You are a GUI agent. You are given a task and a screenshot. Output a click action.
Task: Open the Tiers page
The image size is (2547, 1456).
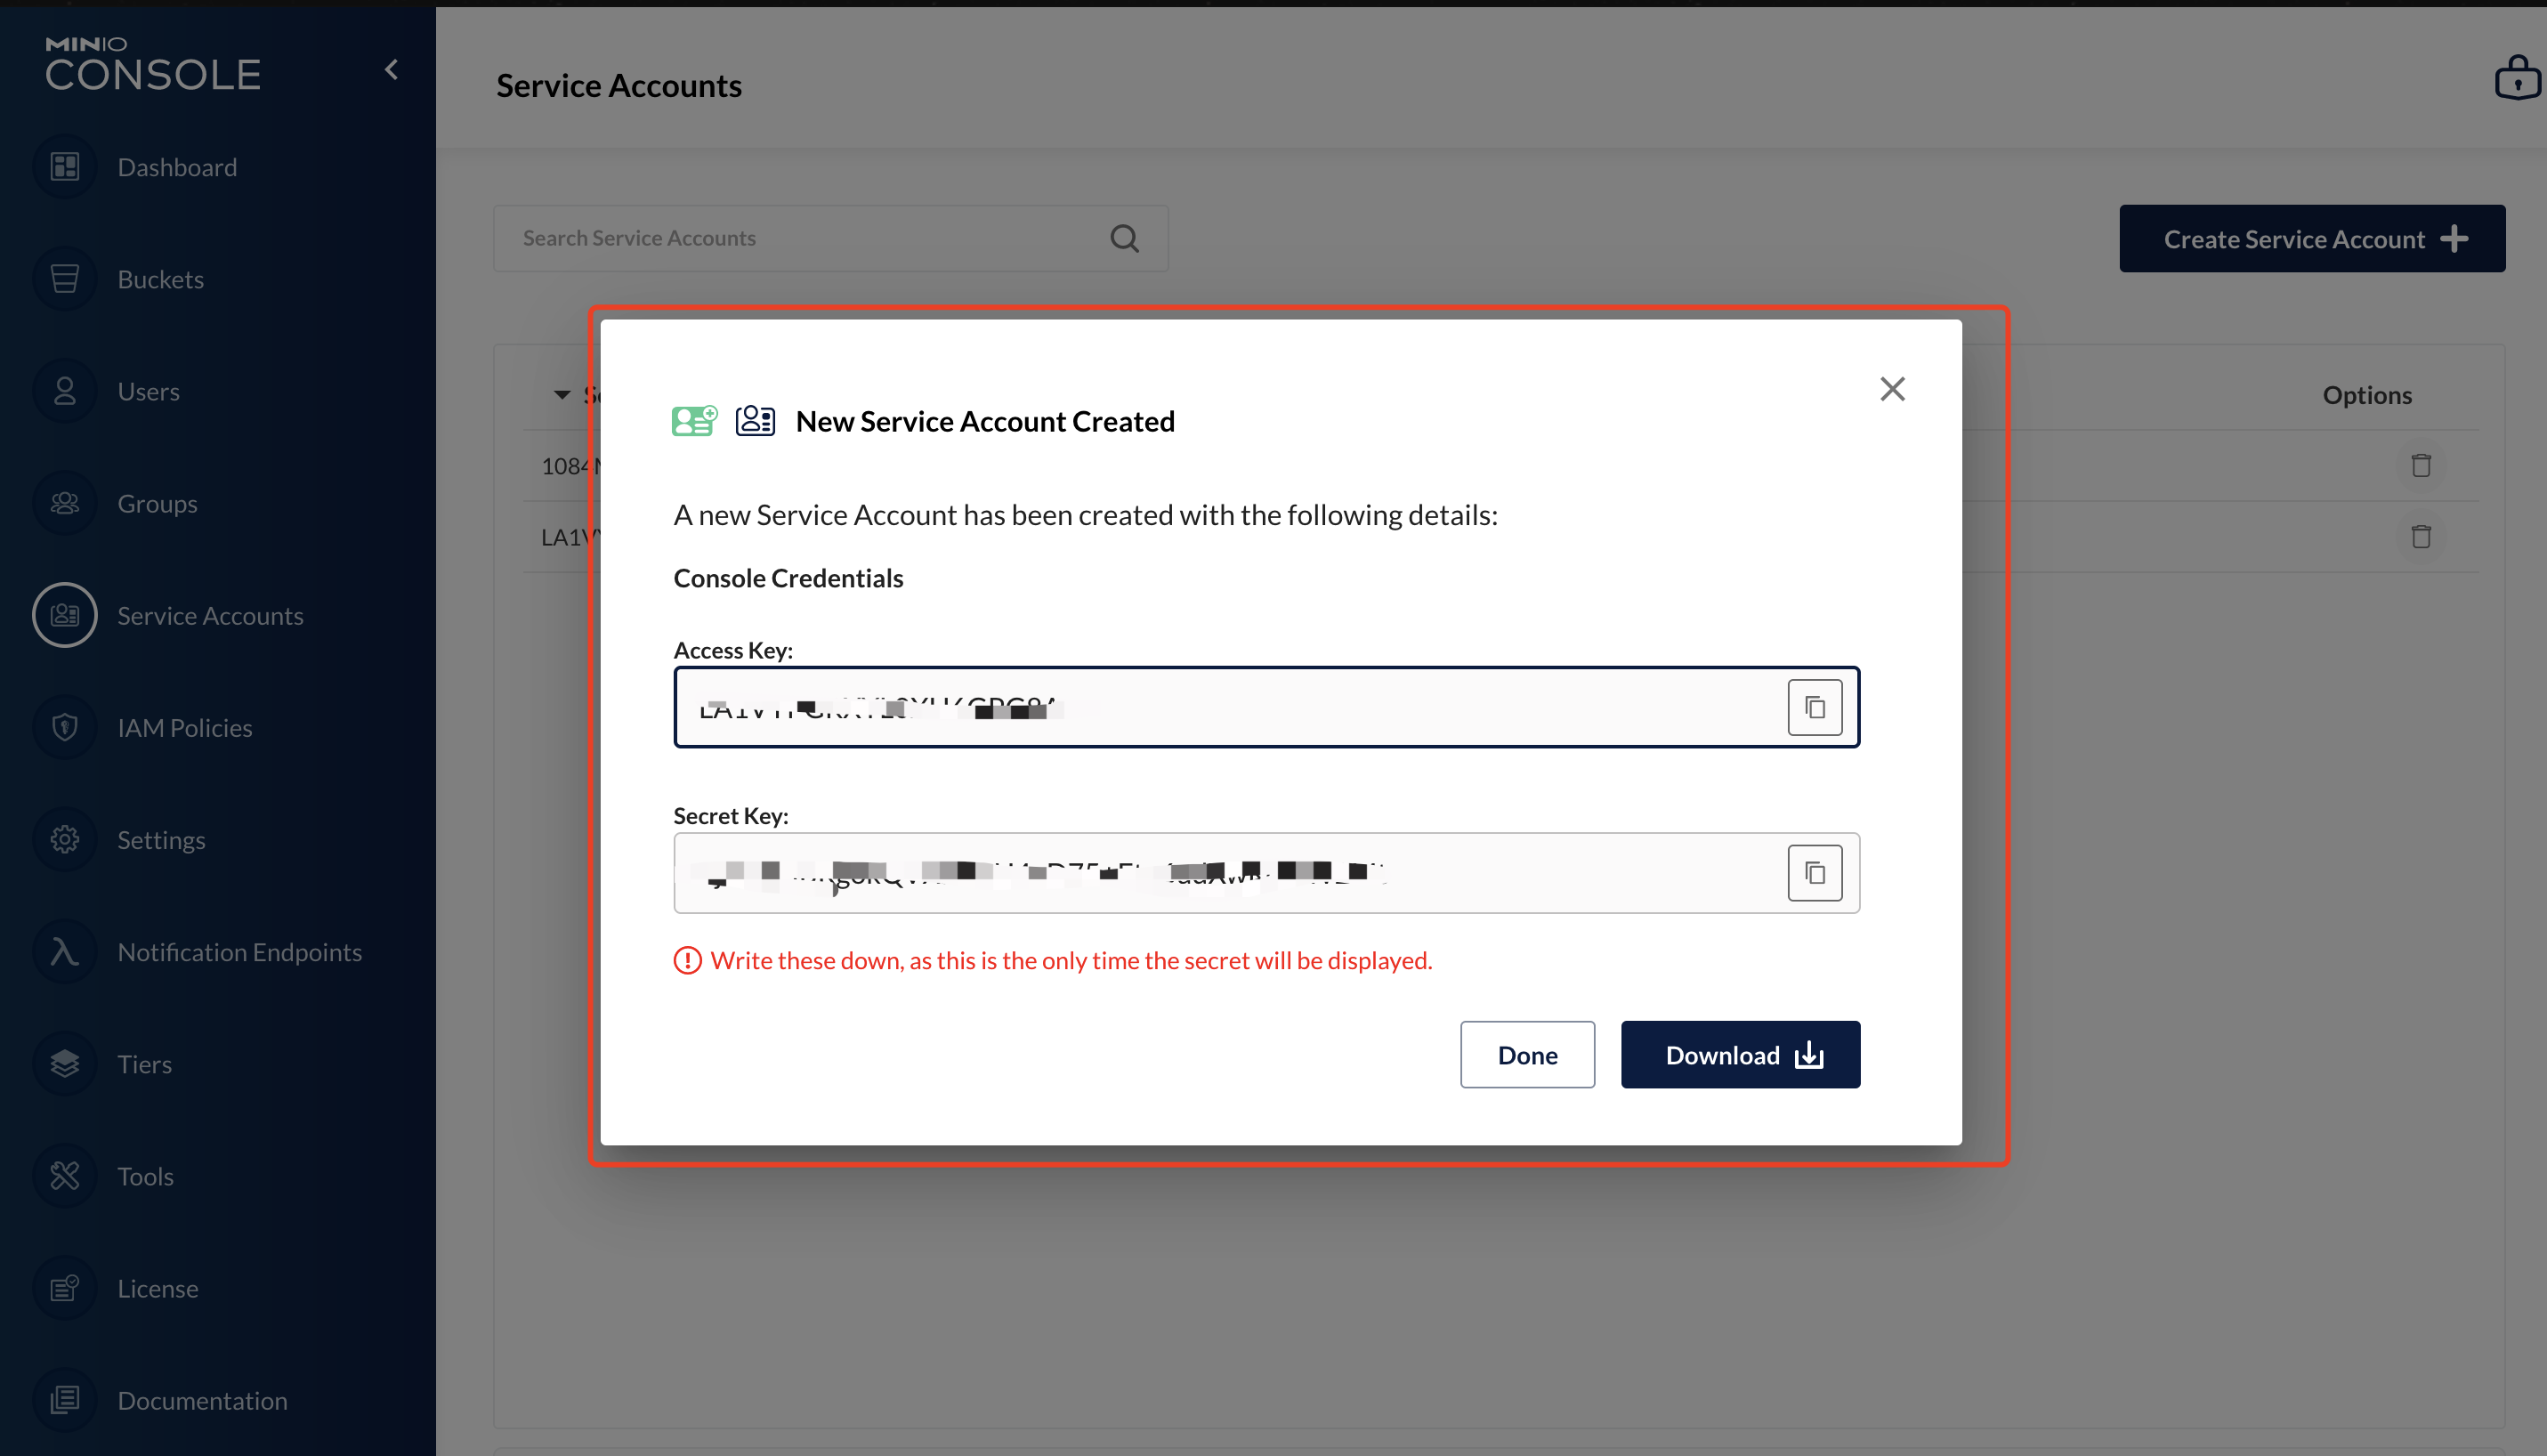pyautogui.click(x=144, y=1064)
